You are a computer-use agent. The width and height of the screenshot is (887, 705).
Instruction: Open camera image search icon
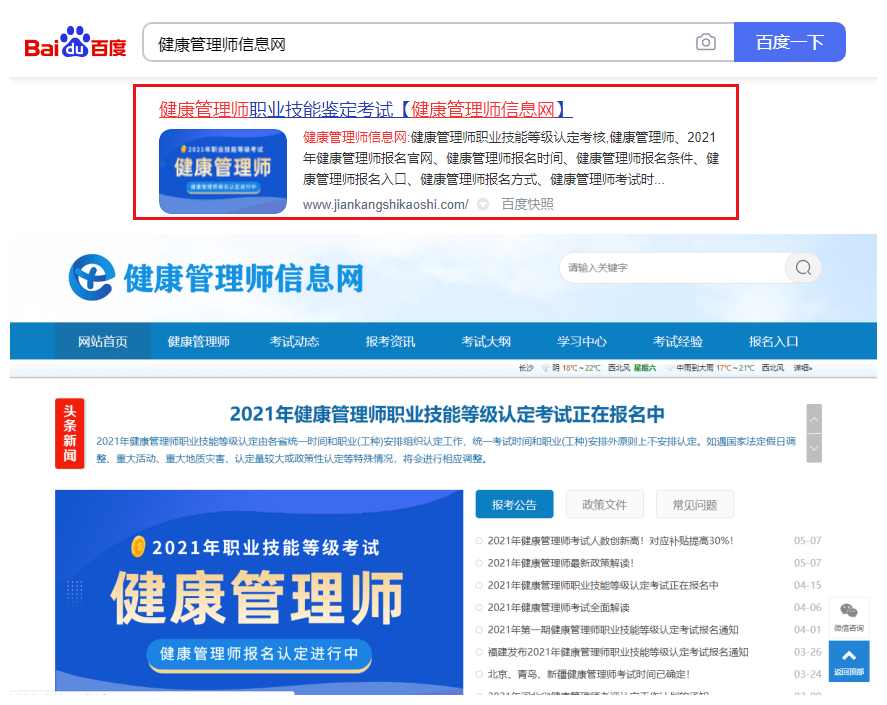[x=705, y=42]
